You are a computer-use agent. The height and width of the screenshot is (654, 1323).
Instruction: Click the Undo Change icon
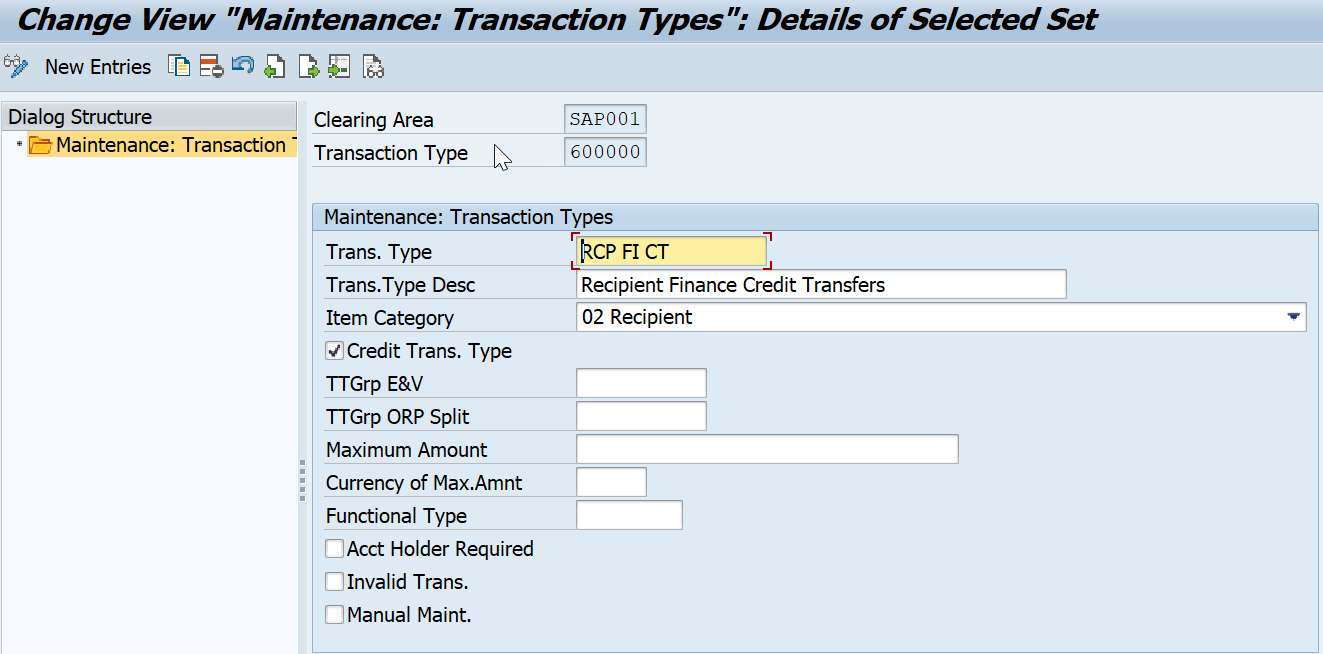pyautogui.click(x=243, y=66)
